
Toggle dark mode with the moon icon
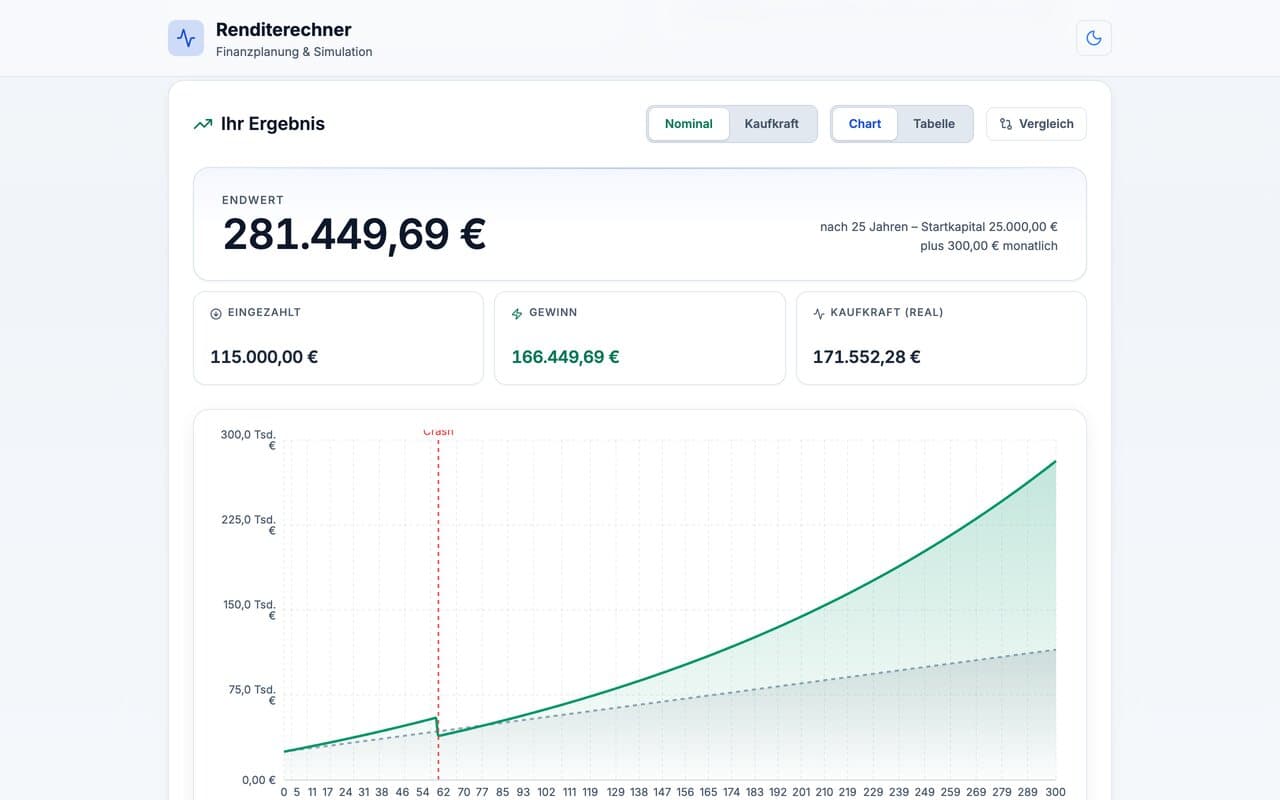1094,38
